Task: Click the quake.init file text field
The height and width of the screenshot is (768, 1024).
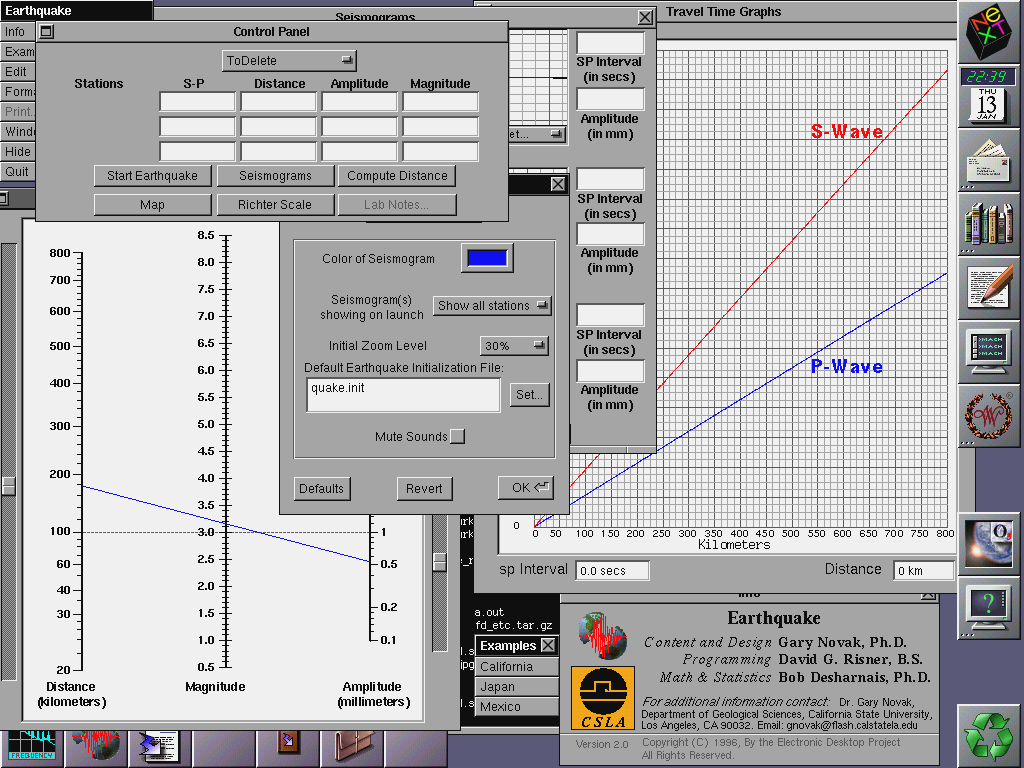Action: coord(403,394)
